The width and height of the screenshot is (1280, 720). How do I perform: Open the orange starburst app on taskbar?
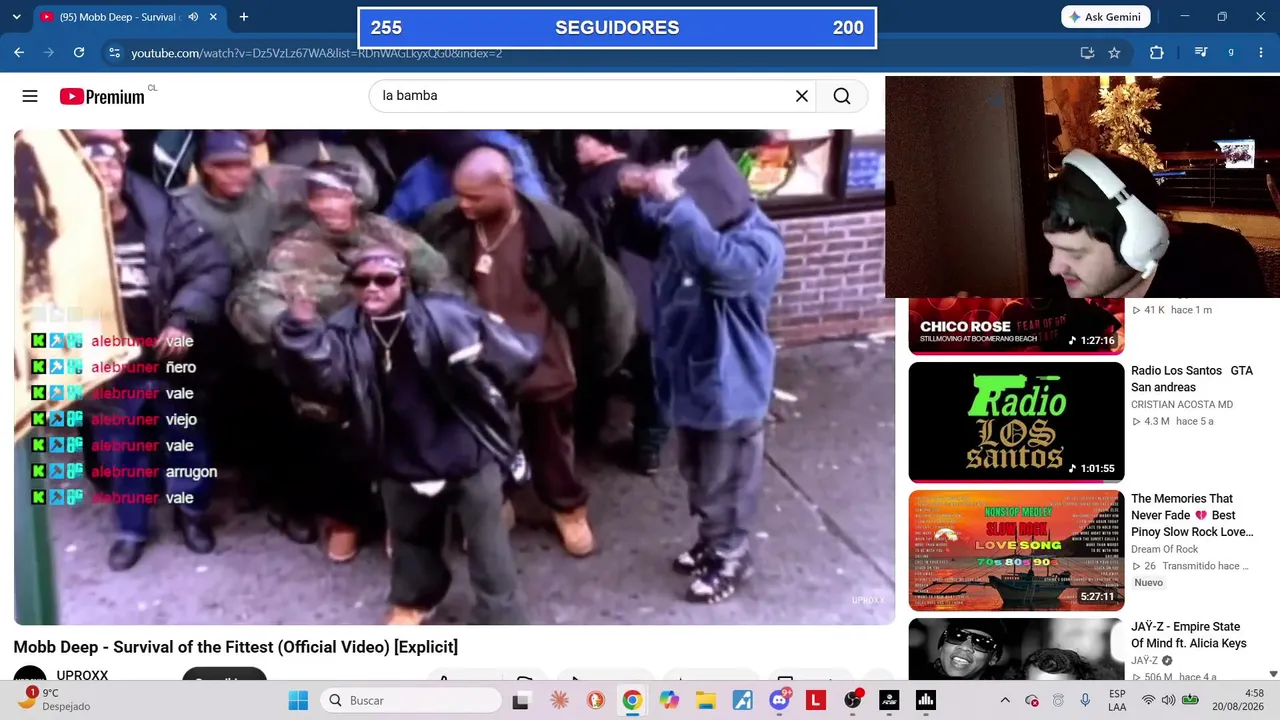point(558,700)
